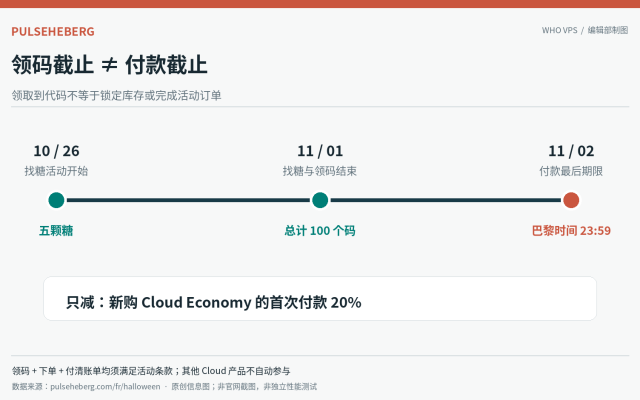Click the 'WHO VPS / 编辑部制图' header label
The width and height of the screenshot is (640, 400).
[585, 30]
